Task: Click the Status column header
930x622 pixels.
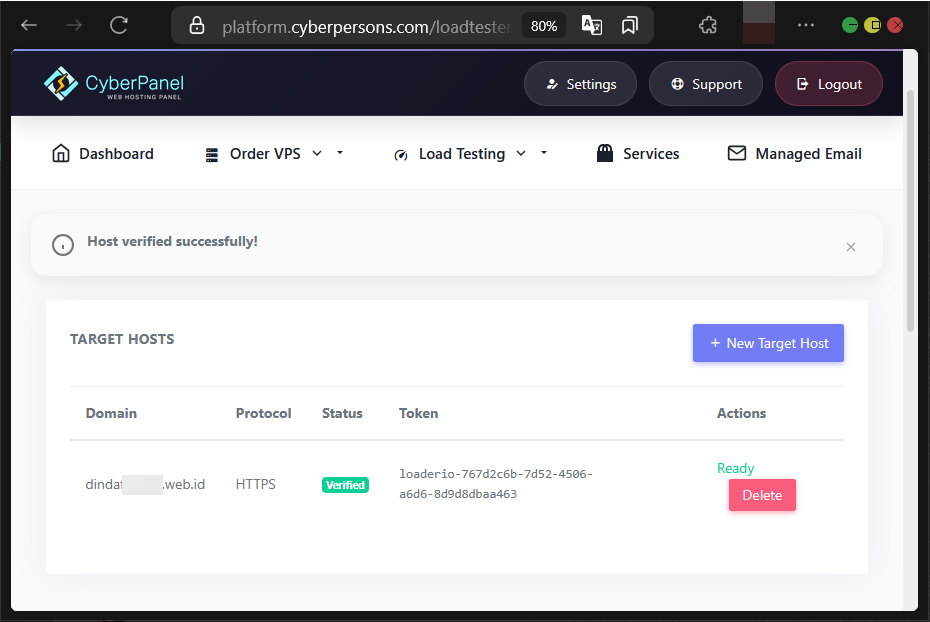Action: click(342, 413)
